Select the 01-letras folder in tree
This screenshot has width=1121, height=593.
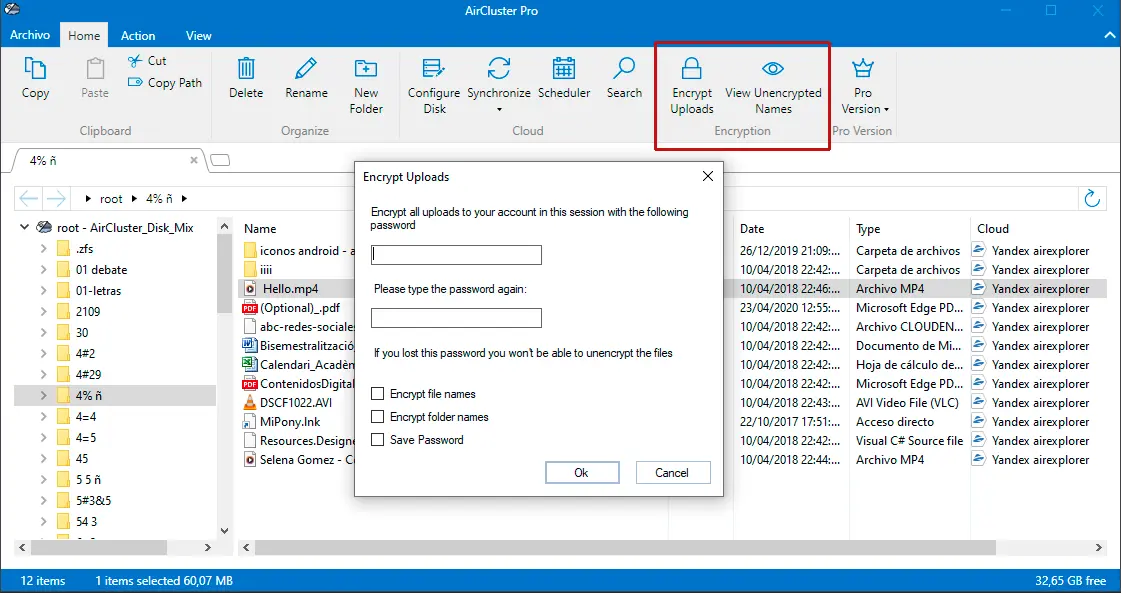99,291
